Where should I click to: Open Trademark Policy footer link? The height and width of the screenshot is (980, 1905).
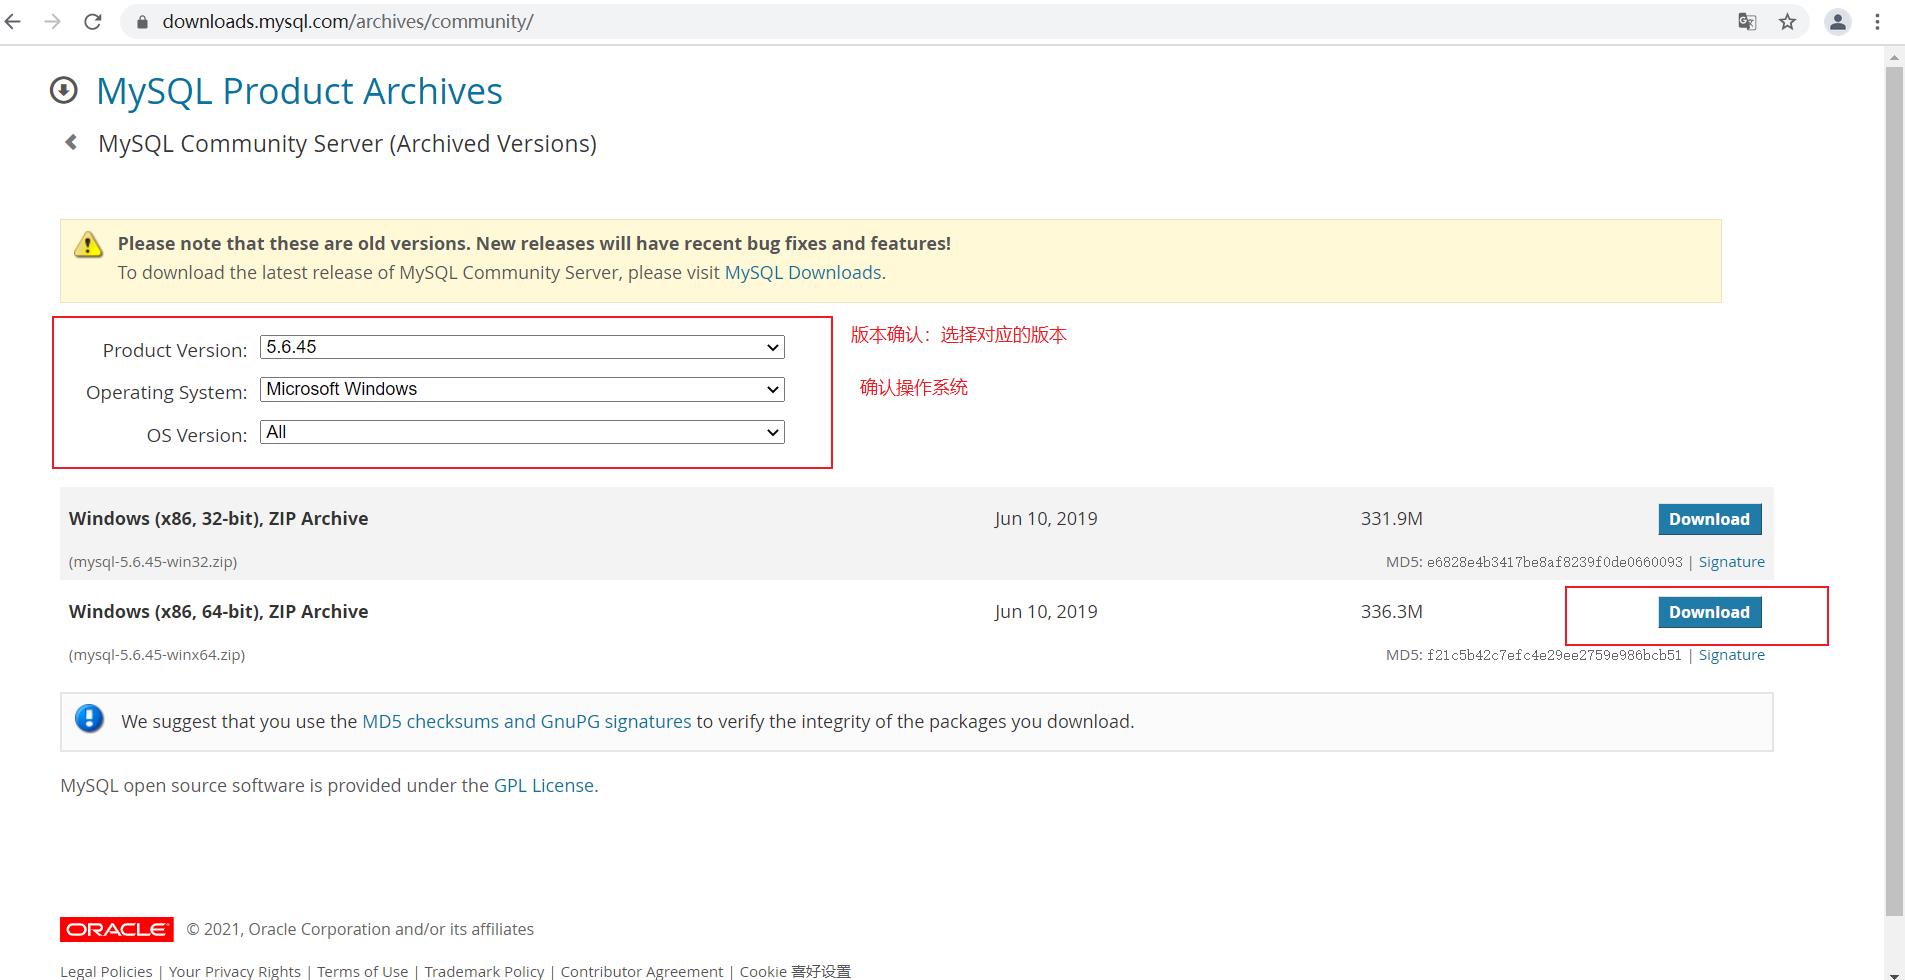484,971
